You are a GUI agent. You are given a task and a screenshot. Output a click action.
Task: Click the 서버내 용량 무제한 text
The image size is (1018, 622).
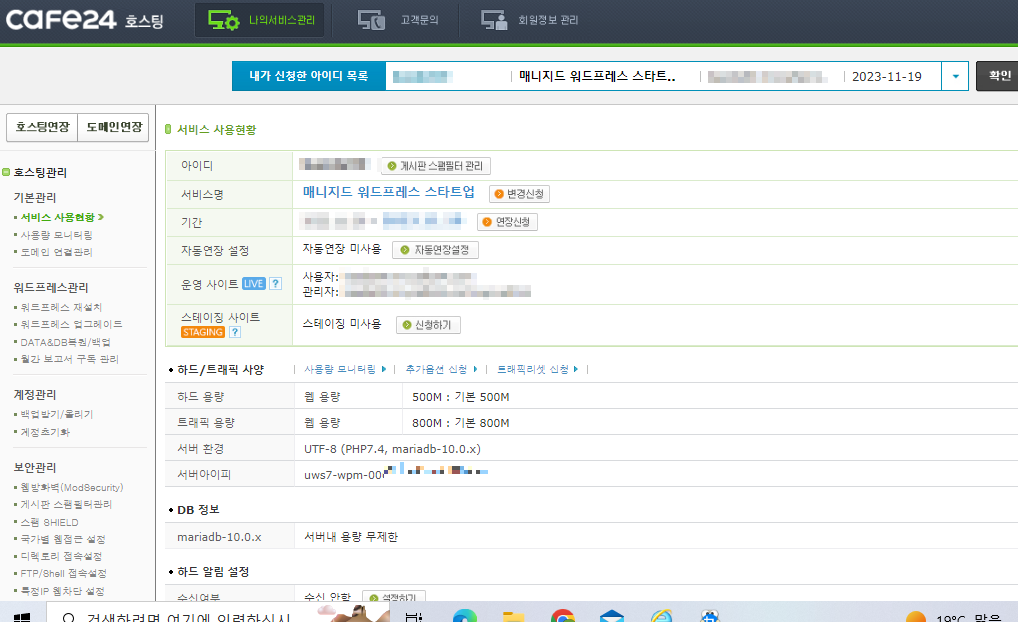click(351, 537)
